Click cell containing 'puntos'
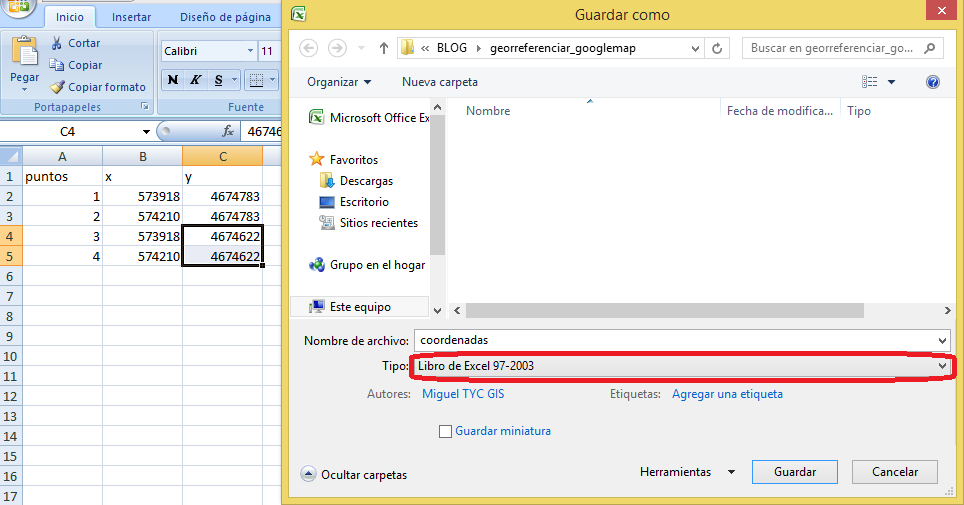 click(x=62, y=177)
